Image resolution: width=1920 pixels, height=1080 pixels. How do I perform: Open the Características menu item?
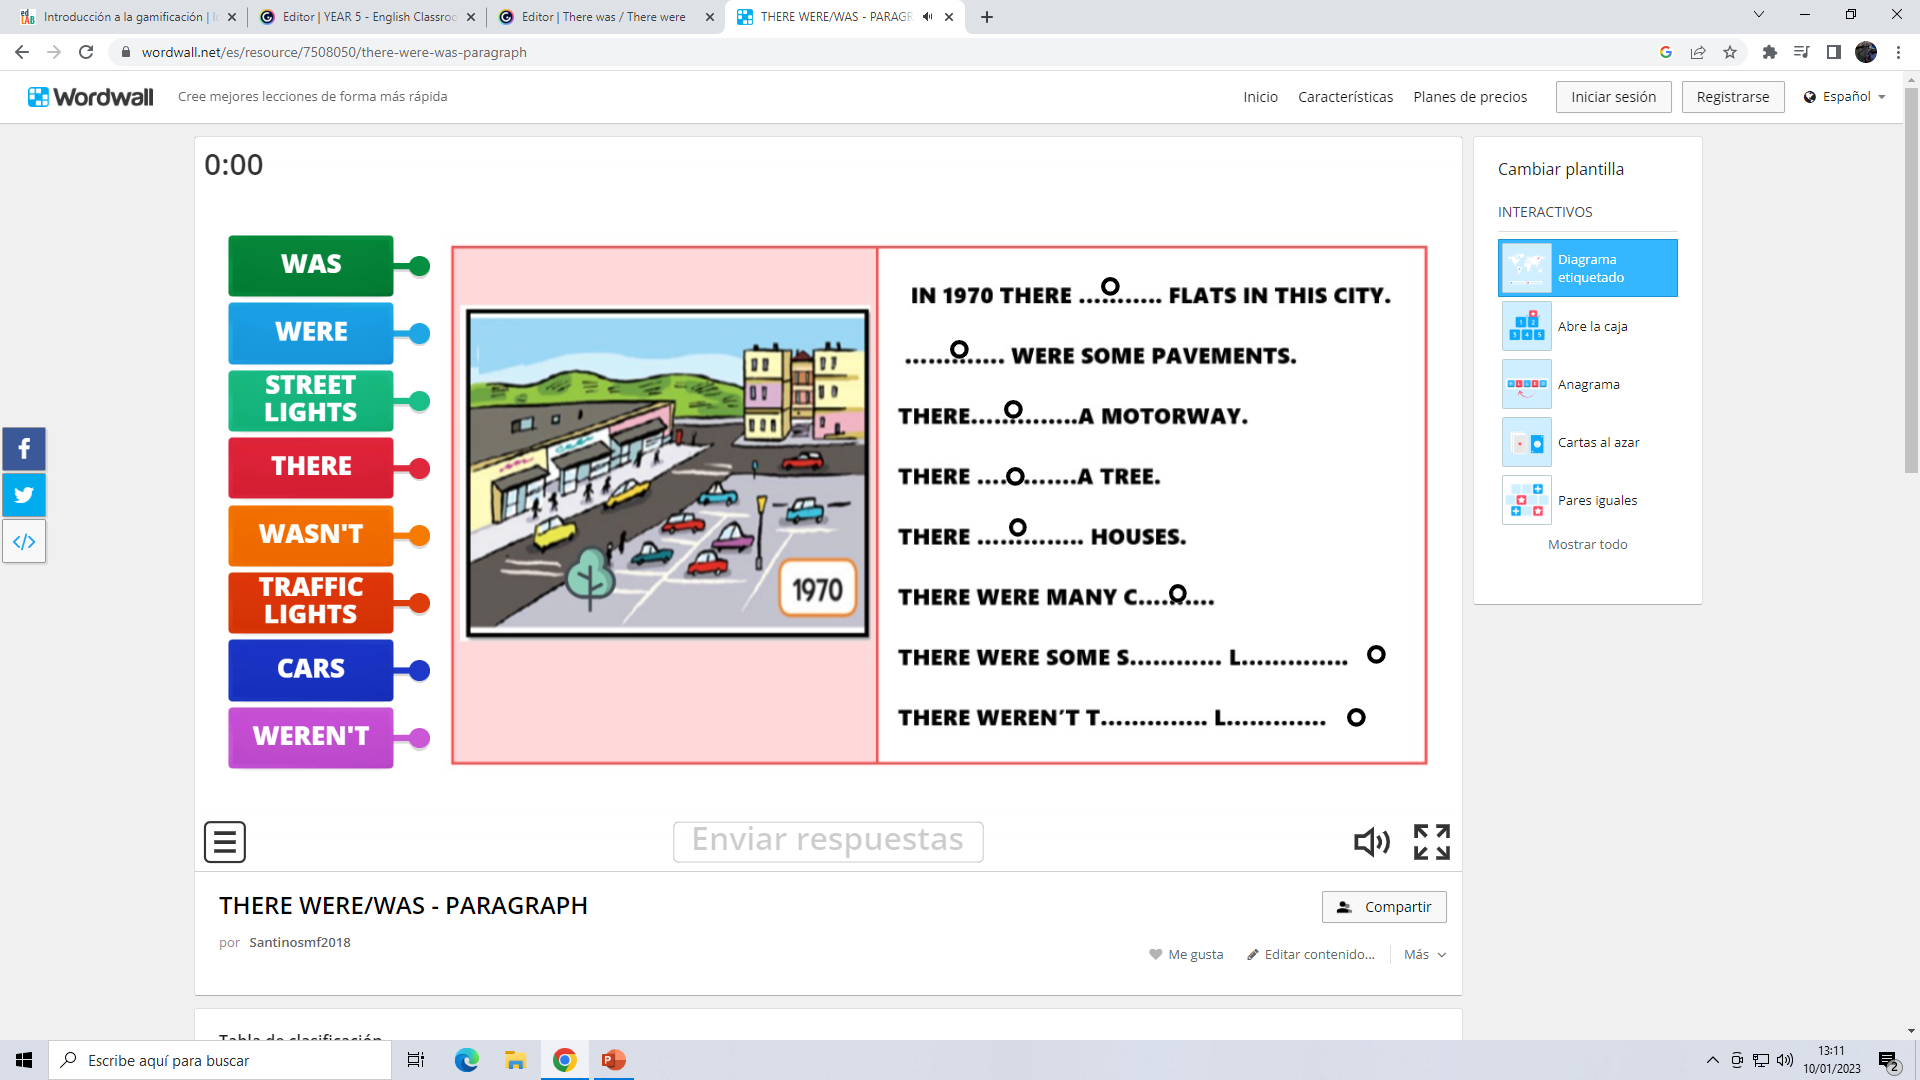click(x=1345, y=97)
